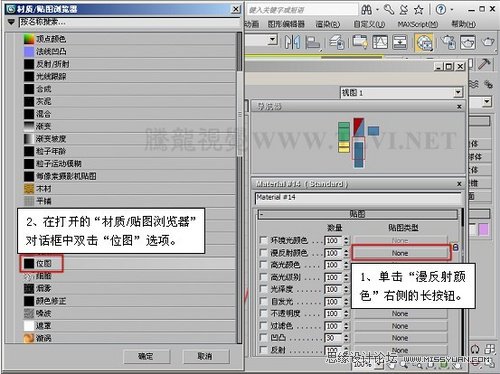Open the 图形编辑器 menu

(x=286, y=24)
